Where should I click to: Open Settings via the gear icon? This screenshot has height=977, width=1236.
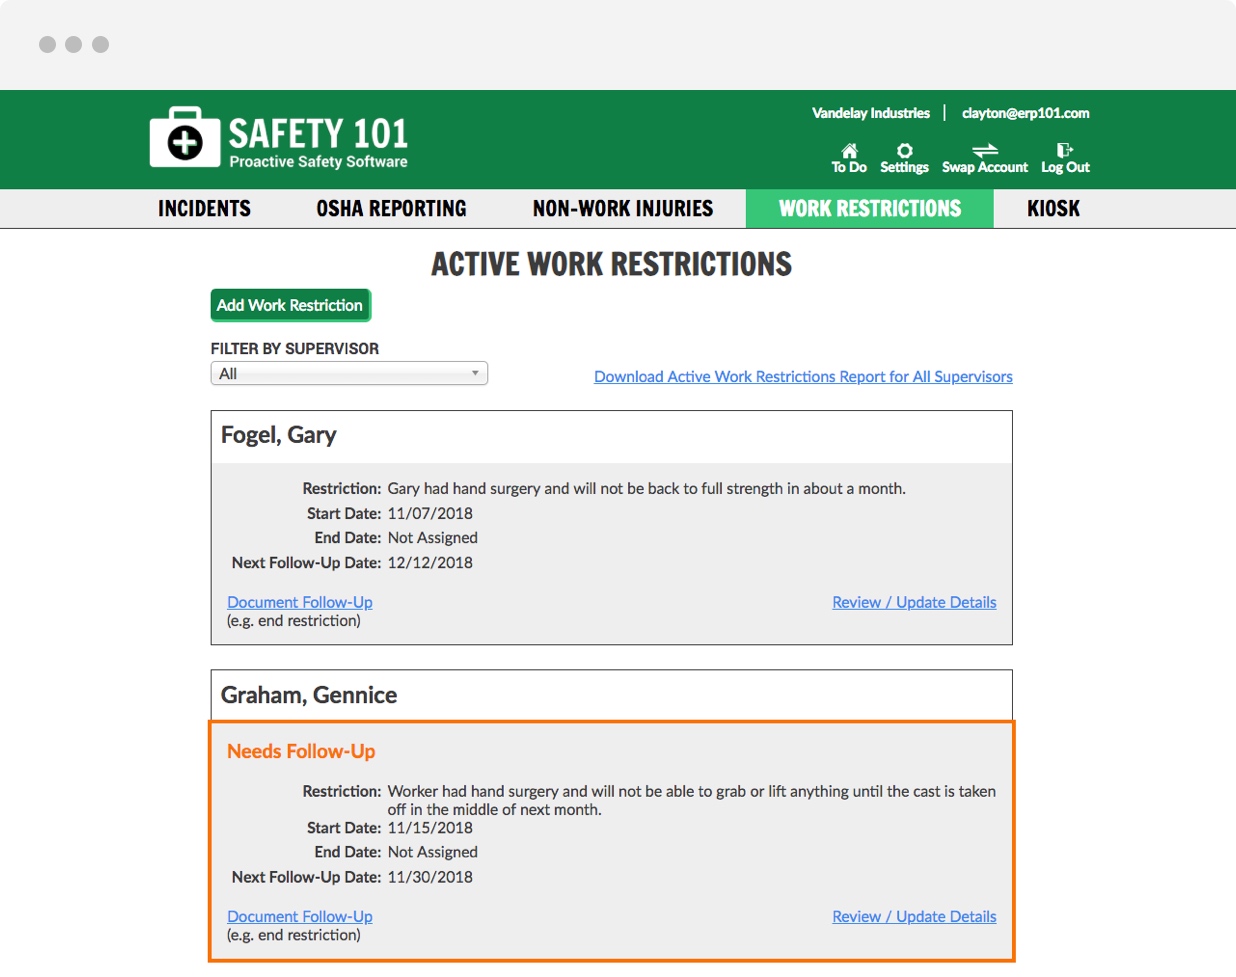coord(904,151)
